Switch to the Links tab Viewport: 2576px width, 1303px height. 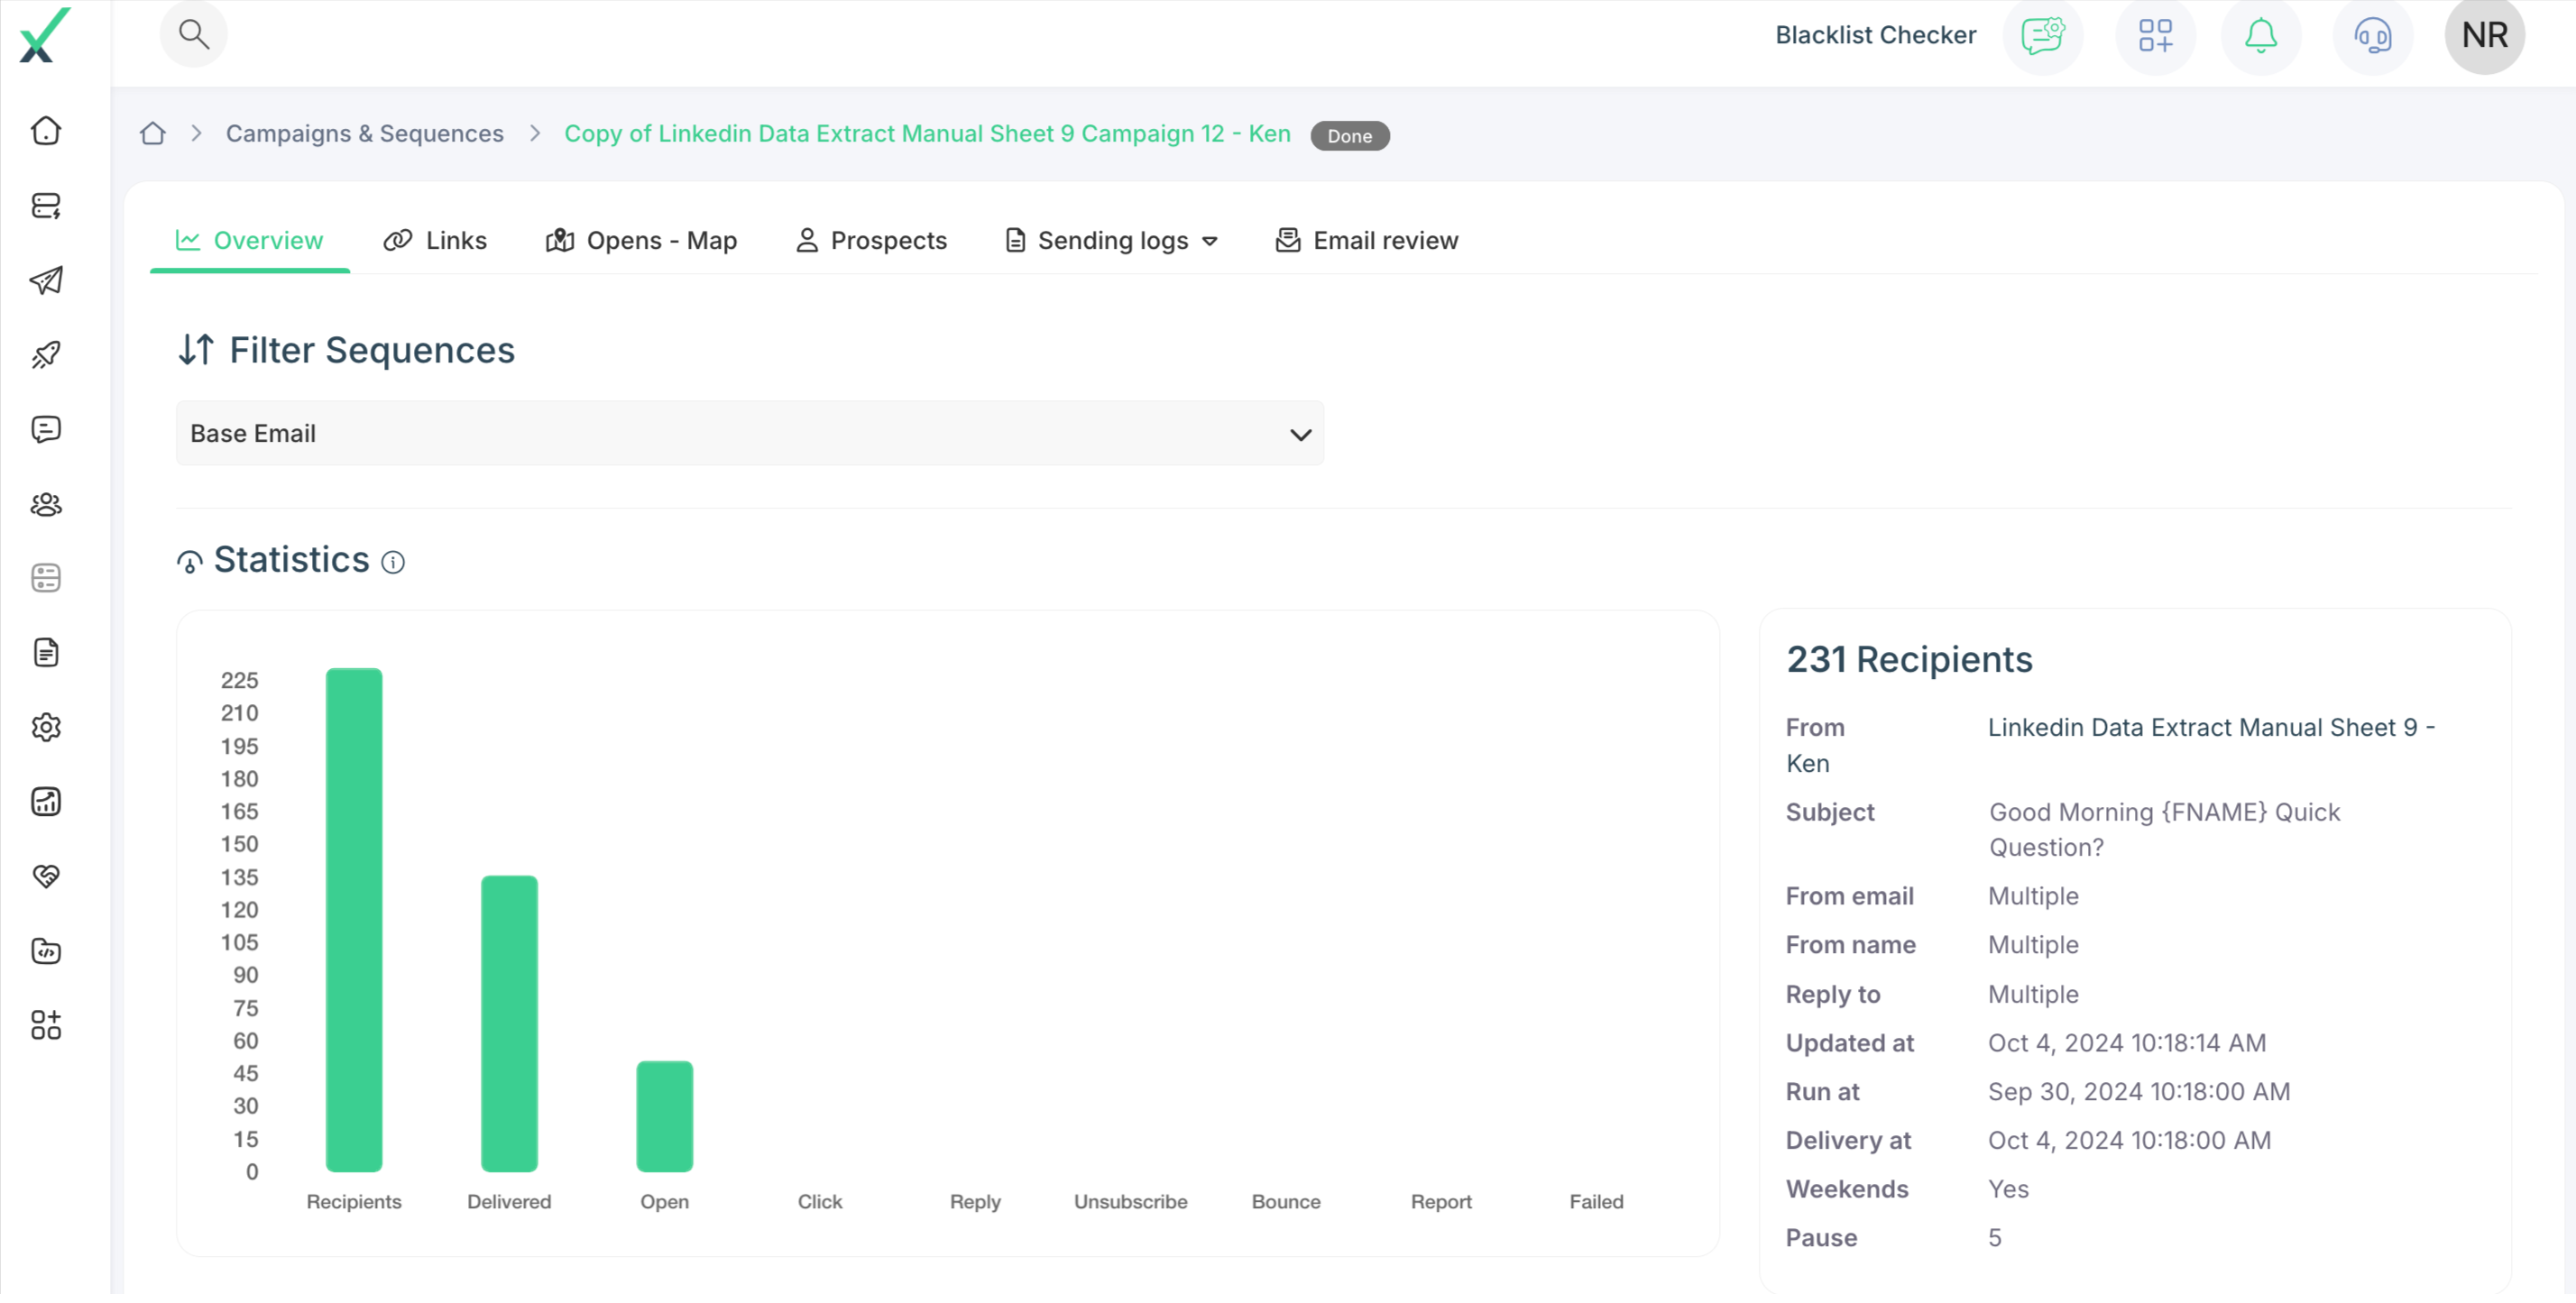pos(435,240)
